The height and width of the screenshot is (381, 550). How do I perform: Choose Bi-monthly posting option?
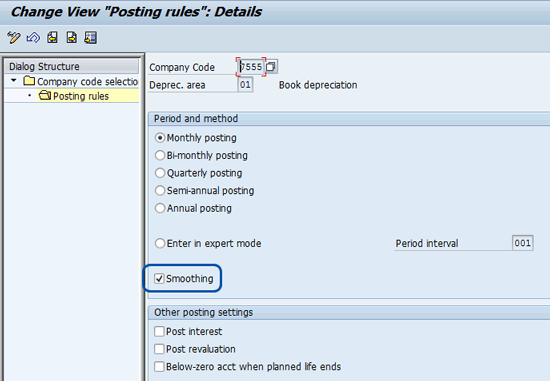click(x=160, y=155)
